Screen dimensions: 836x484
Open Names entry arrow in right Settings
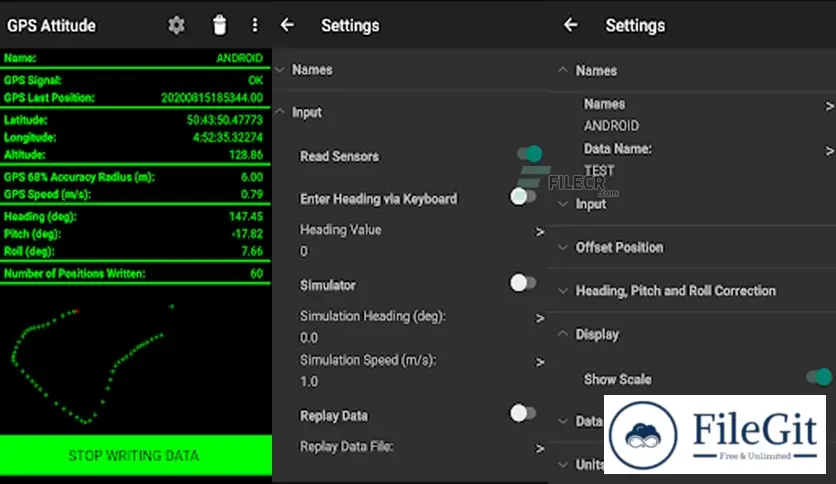point(829,107)
